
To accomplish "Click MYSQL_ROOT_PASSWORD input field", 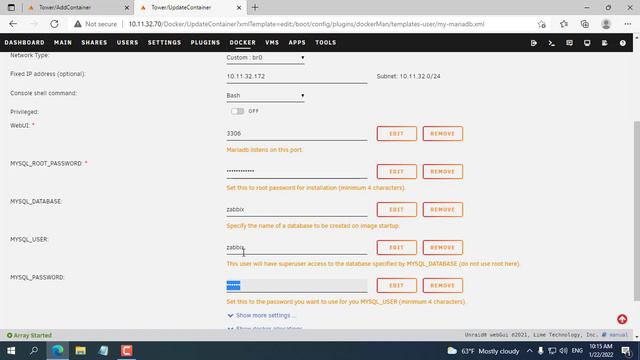I will pos(297,171).
